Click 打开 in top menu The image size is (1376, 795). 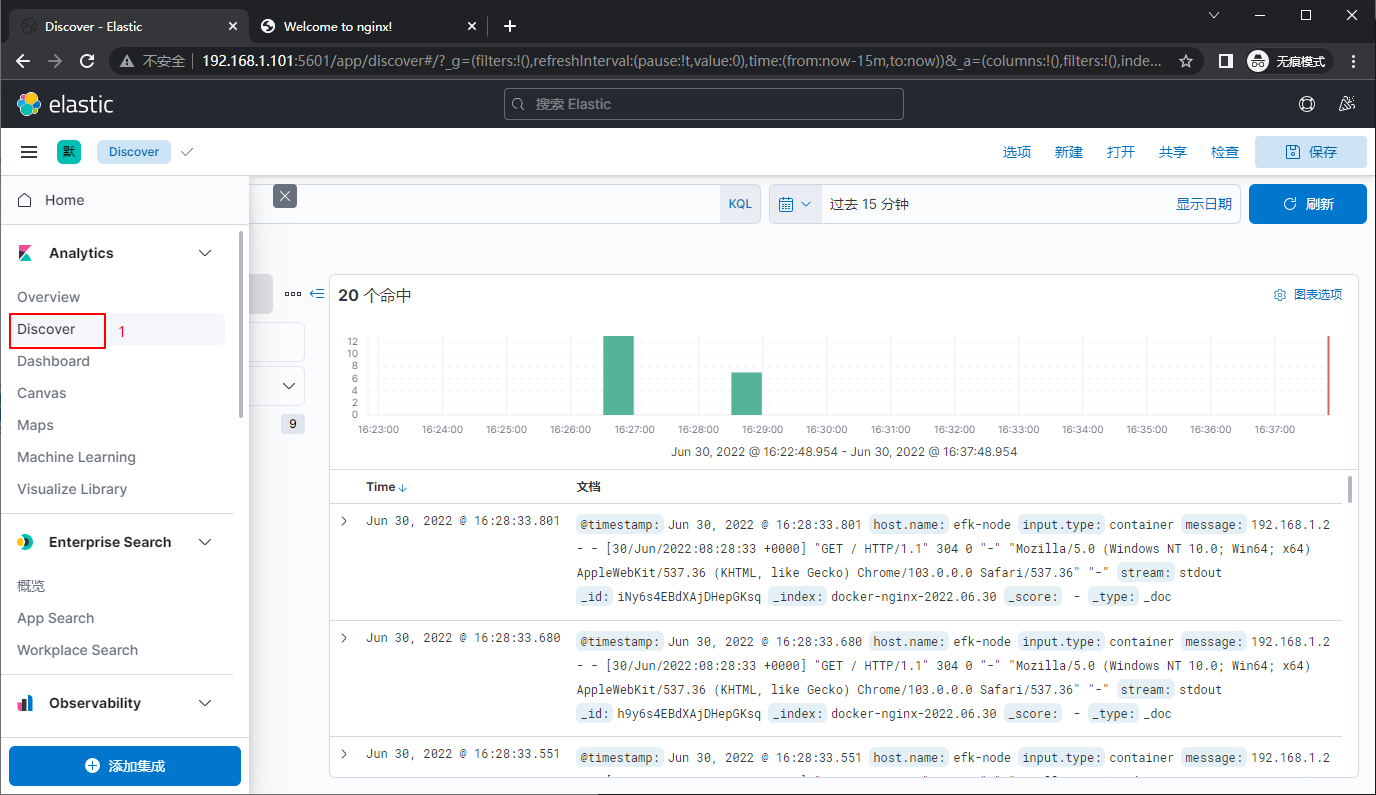[x=1121, y=152]
